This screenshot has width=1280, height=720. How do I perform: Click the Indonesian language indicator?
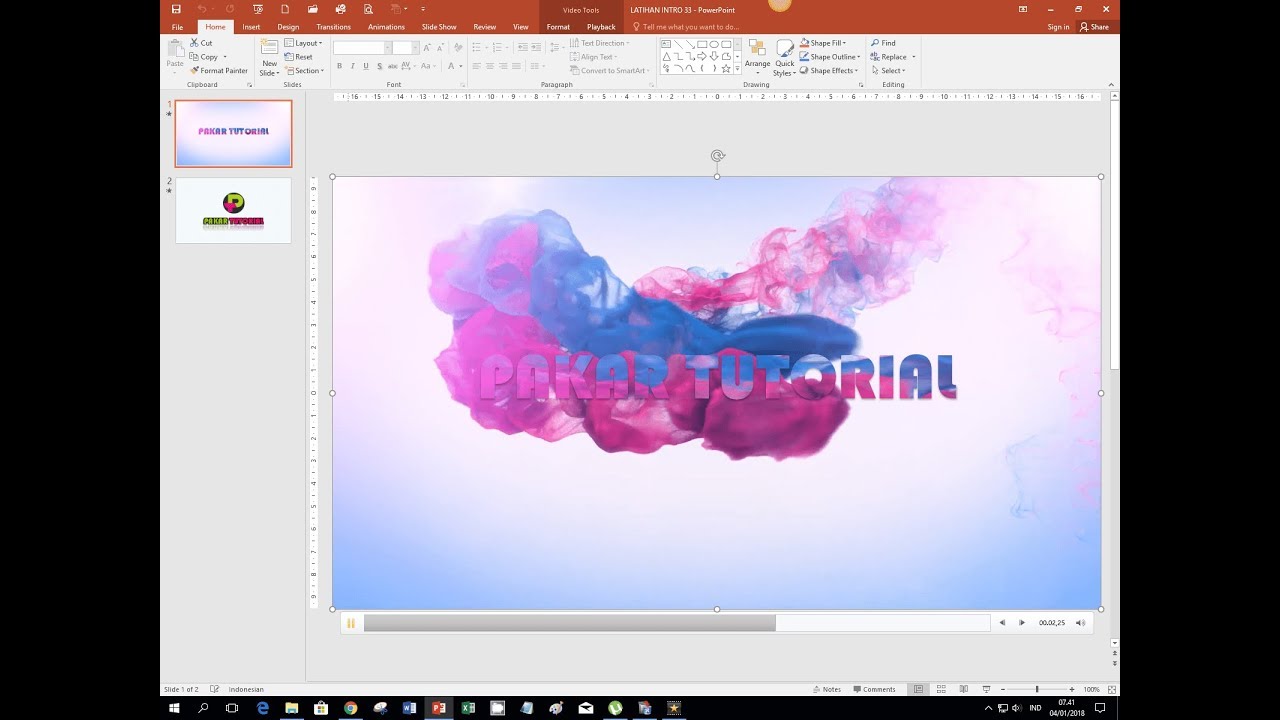(x=246, y=689)
